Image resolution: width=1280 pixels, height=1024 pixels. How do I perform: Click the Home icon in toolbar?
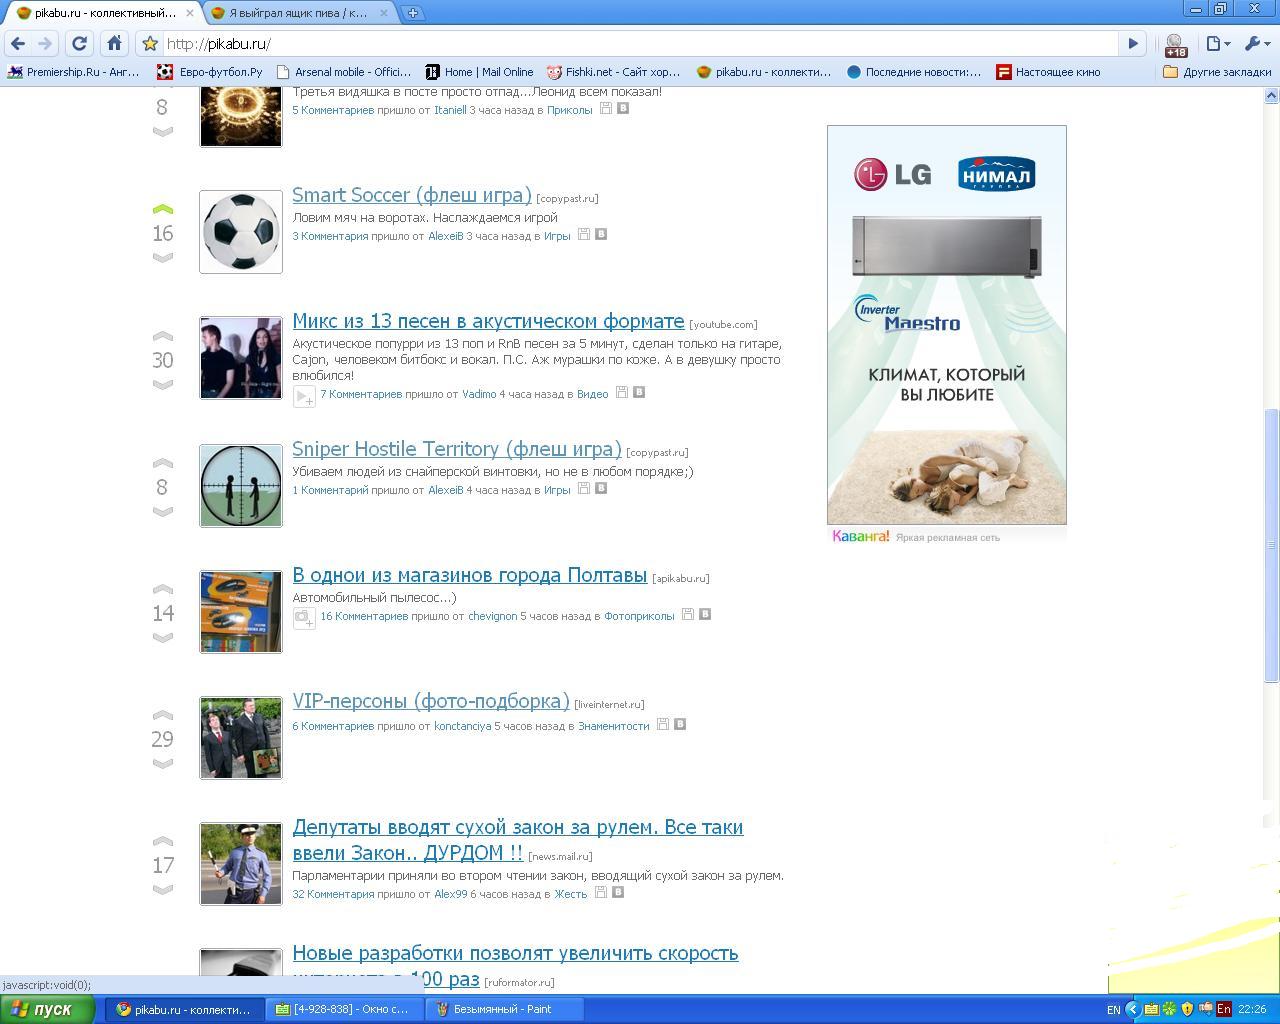click(x=114, y=43)
